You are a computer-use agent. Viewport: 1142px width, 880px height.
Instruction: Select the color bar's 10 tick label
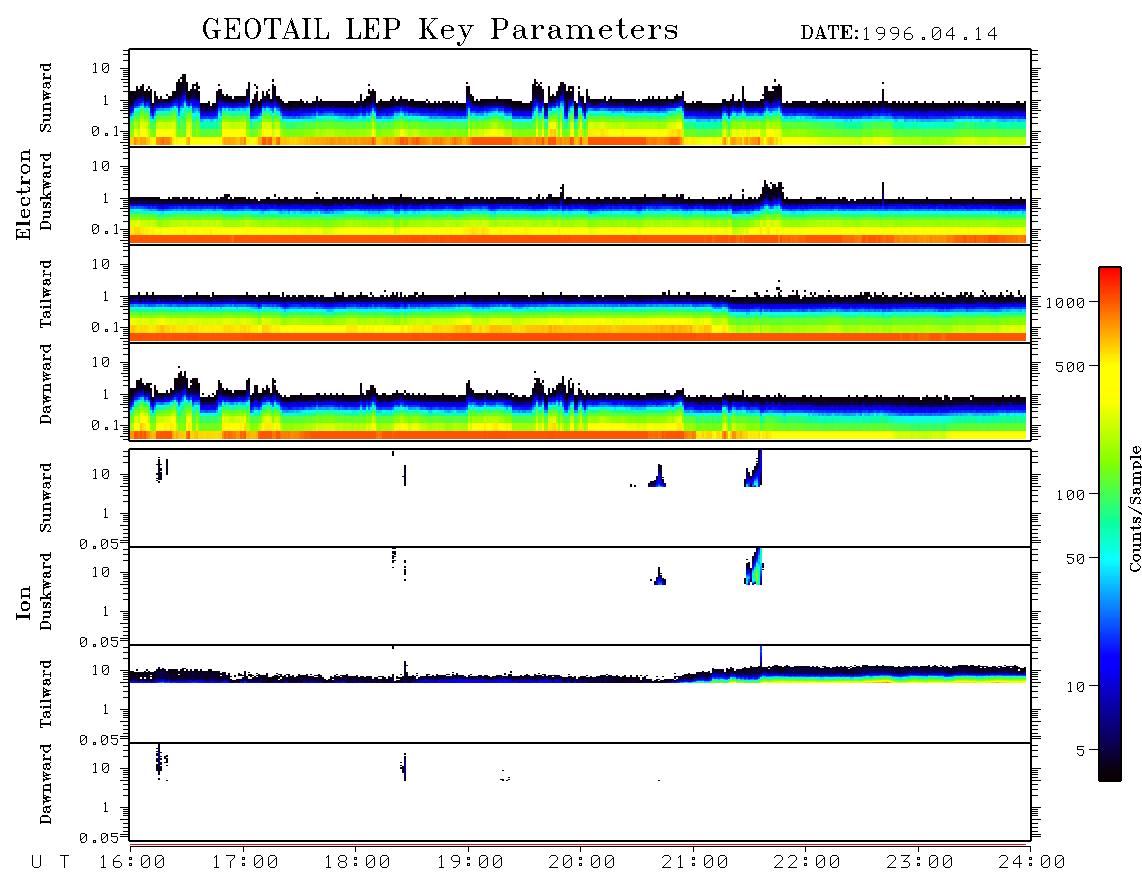point(1076,687)
